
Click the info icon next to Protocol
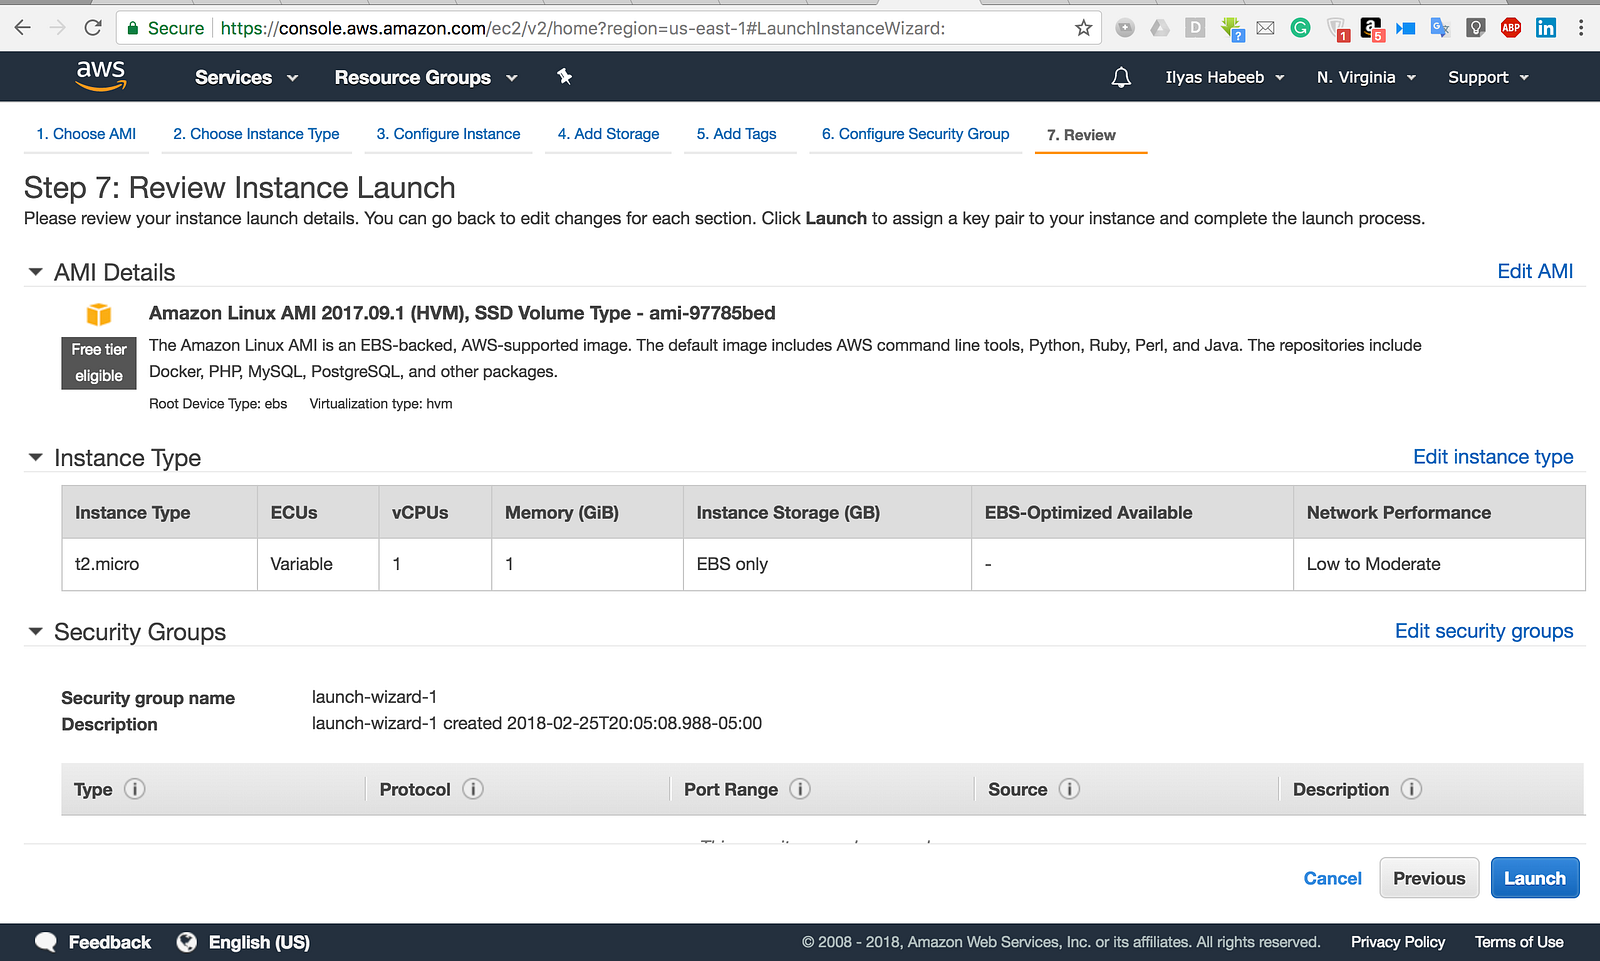coord(473,789)
